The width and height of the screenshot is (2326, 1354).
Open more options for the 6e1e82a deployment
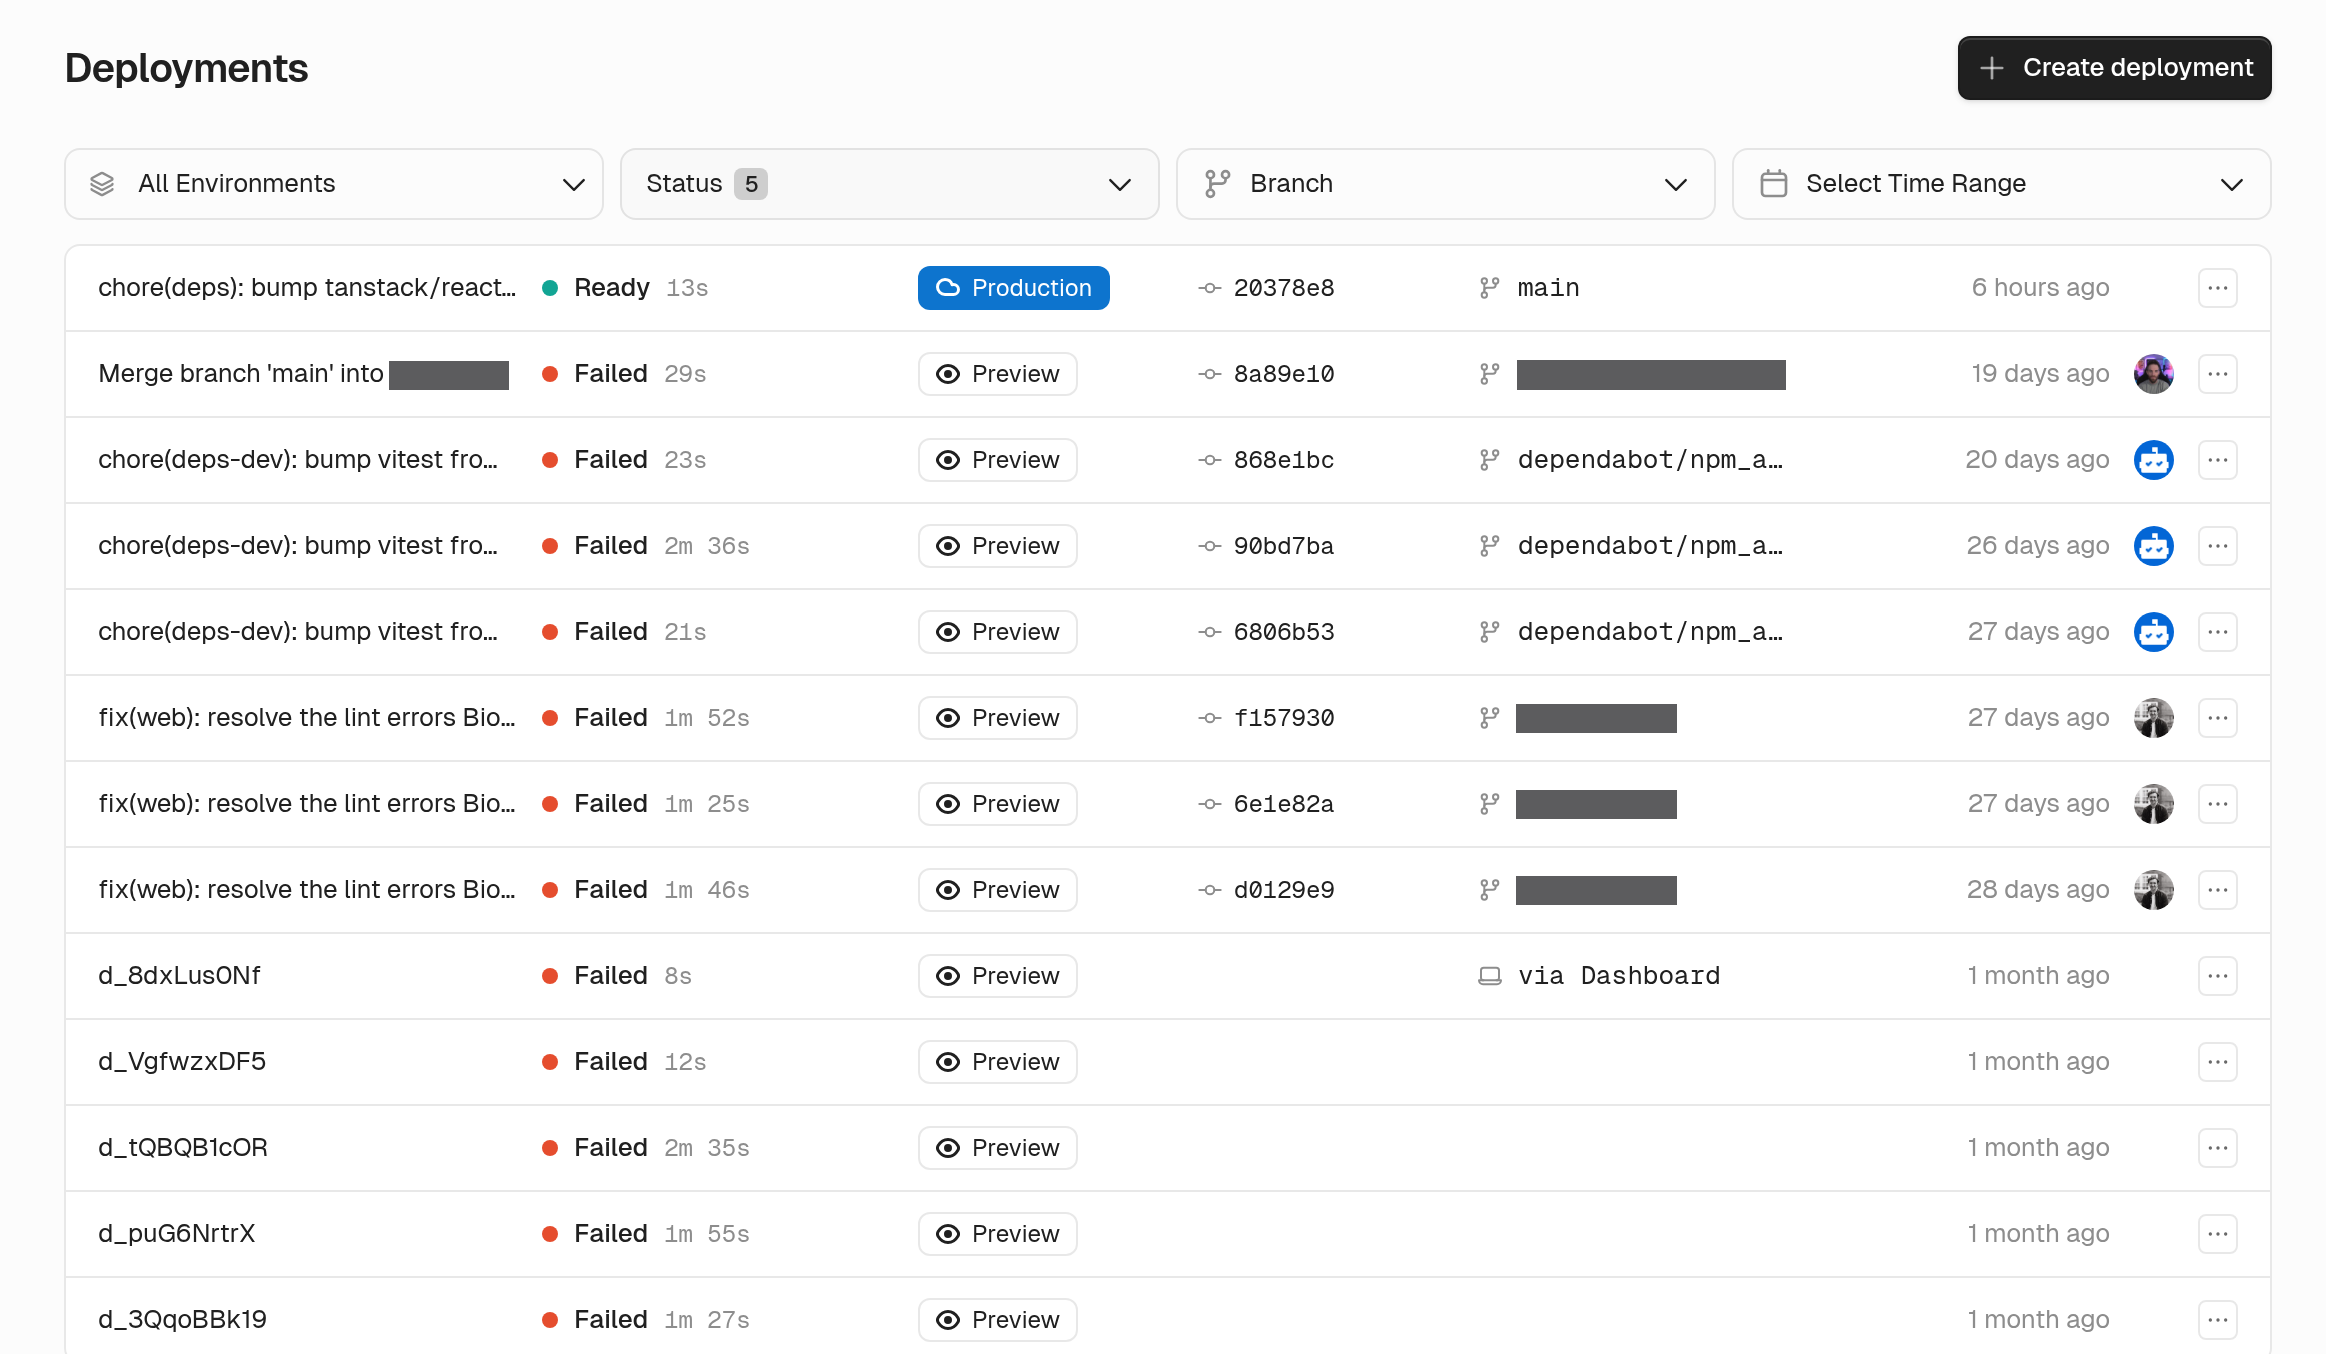click(x=2217, y=804)
